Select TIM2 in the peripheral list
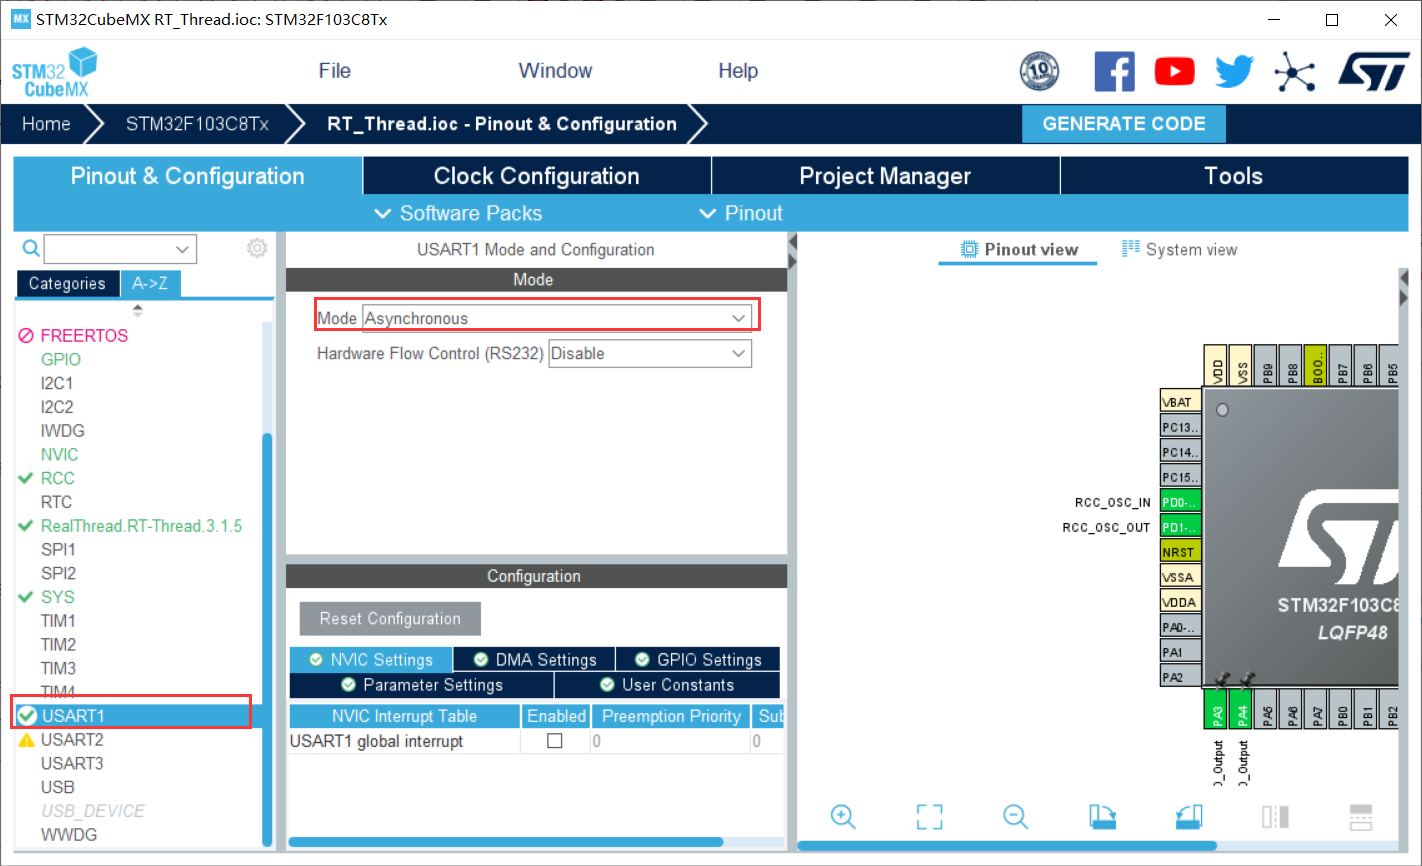1422x866 pixels. (58, 645)
